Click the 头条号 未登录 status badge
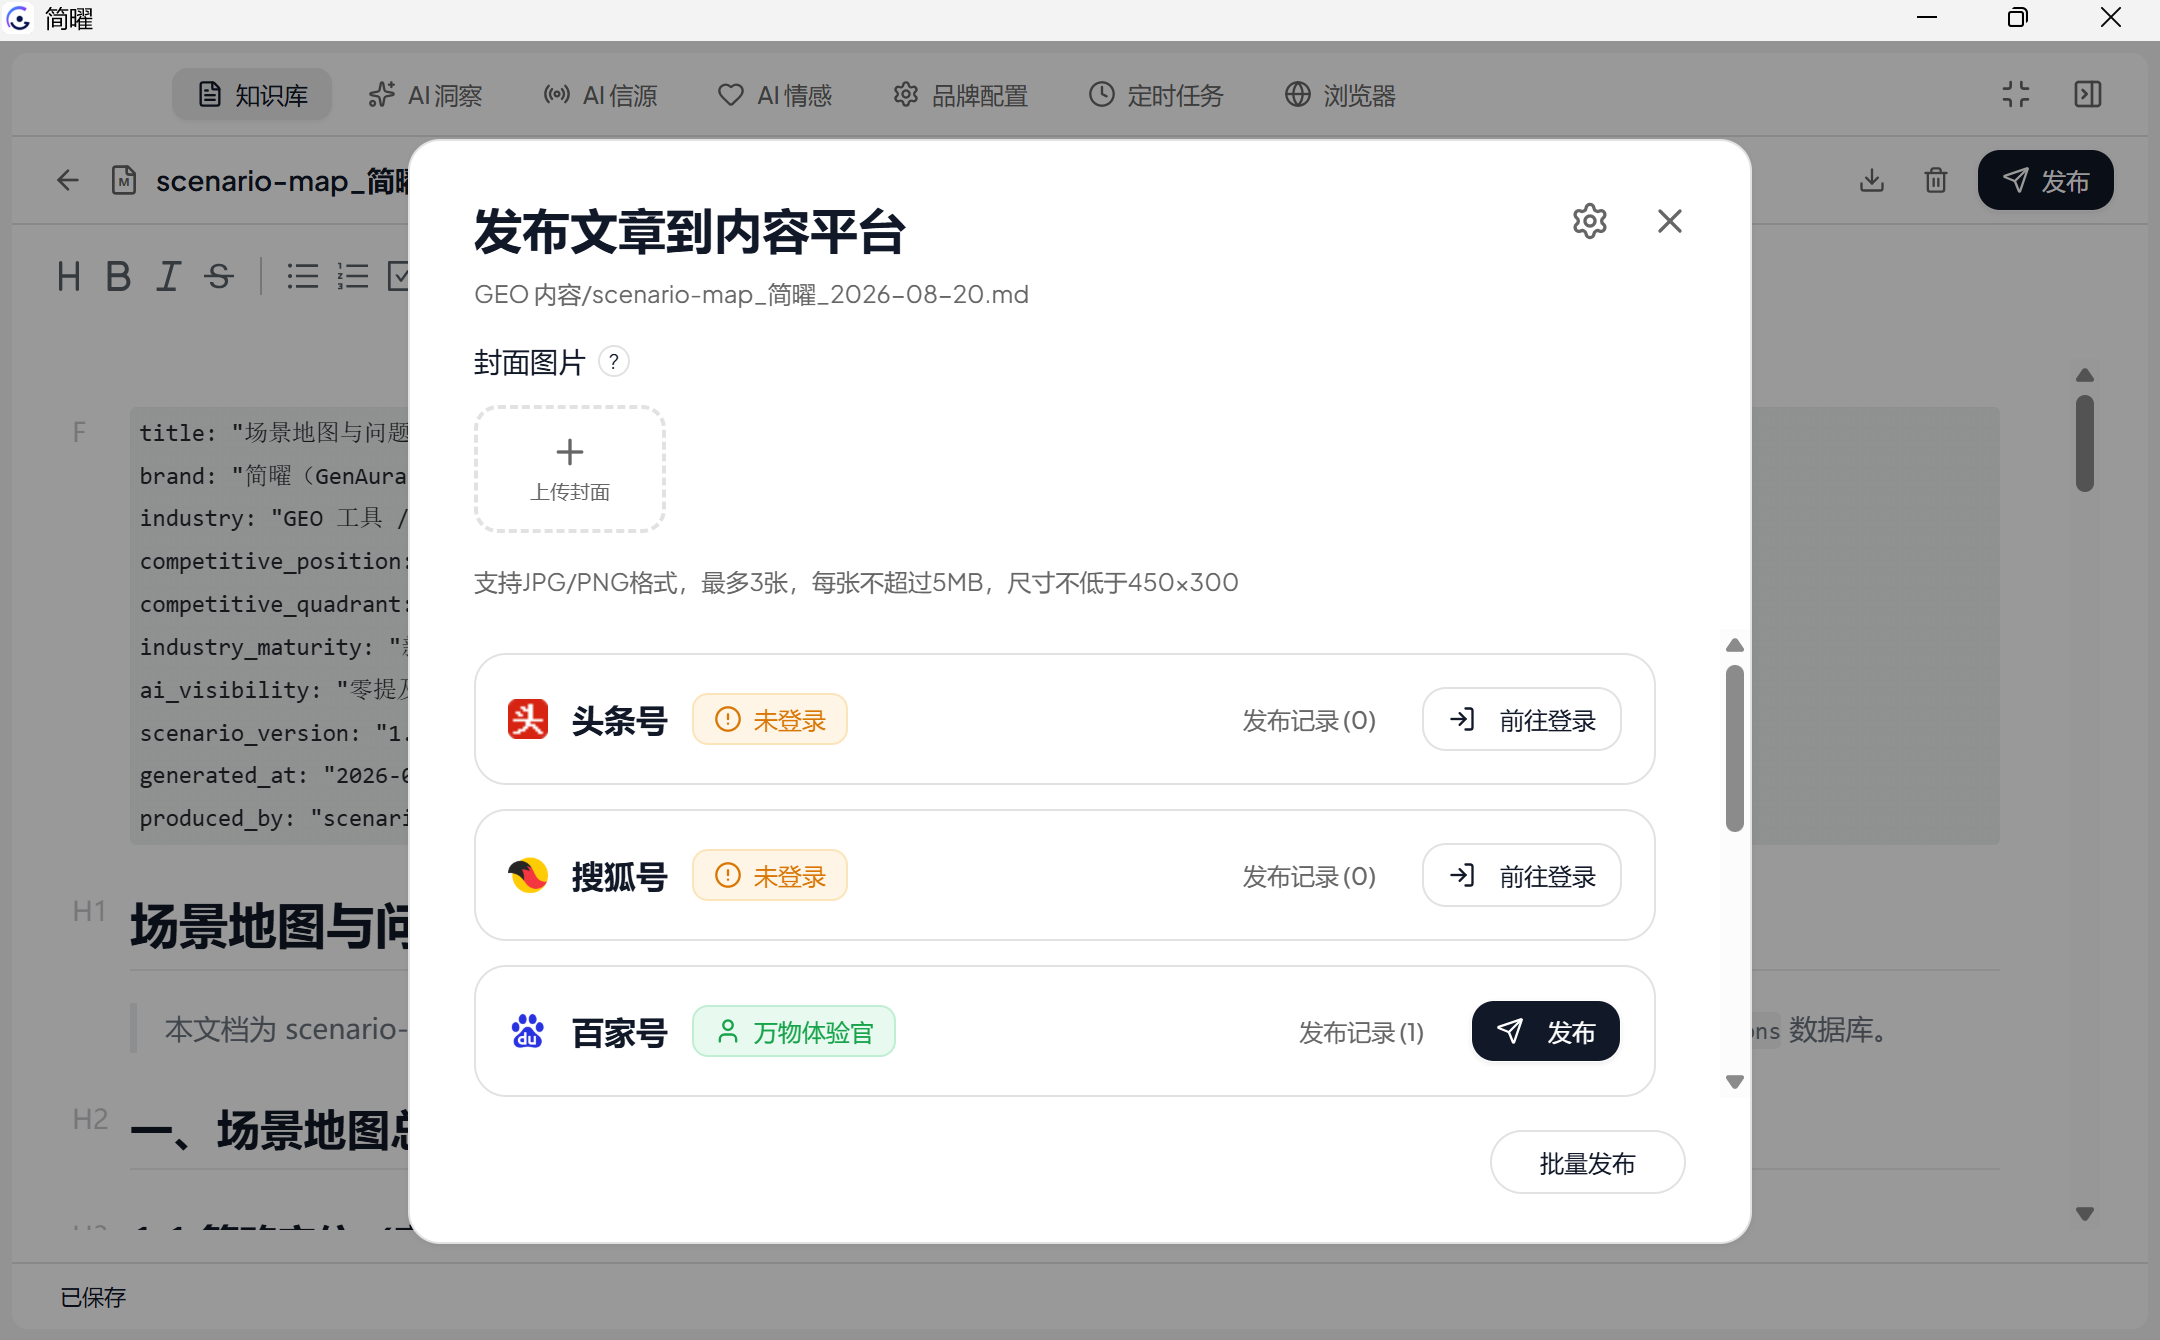This screenshot has height=1340, width=2160. (x=770, y=719)
